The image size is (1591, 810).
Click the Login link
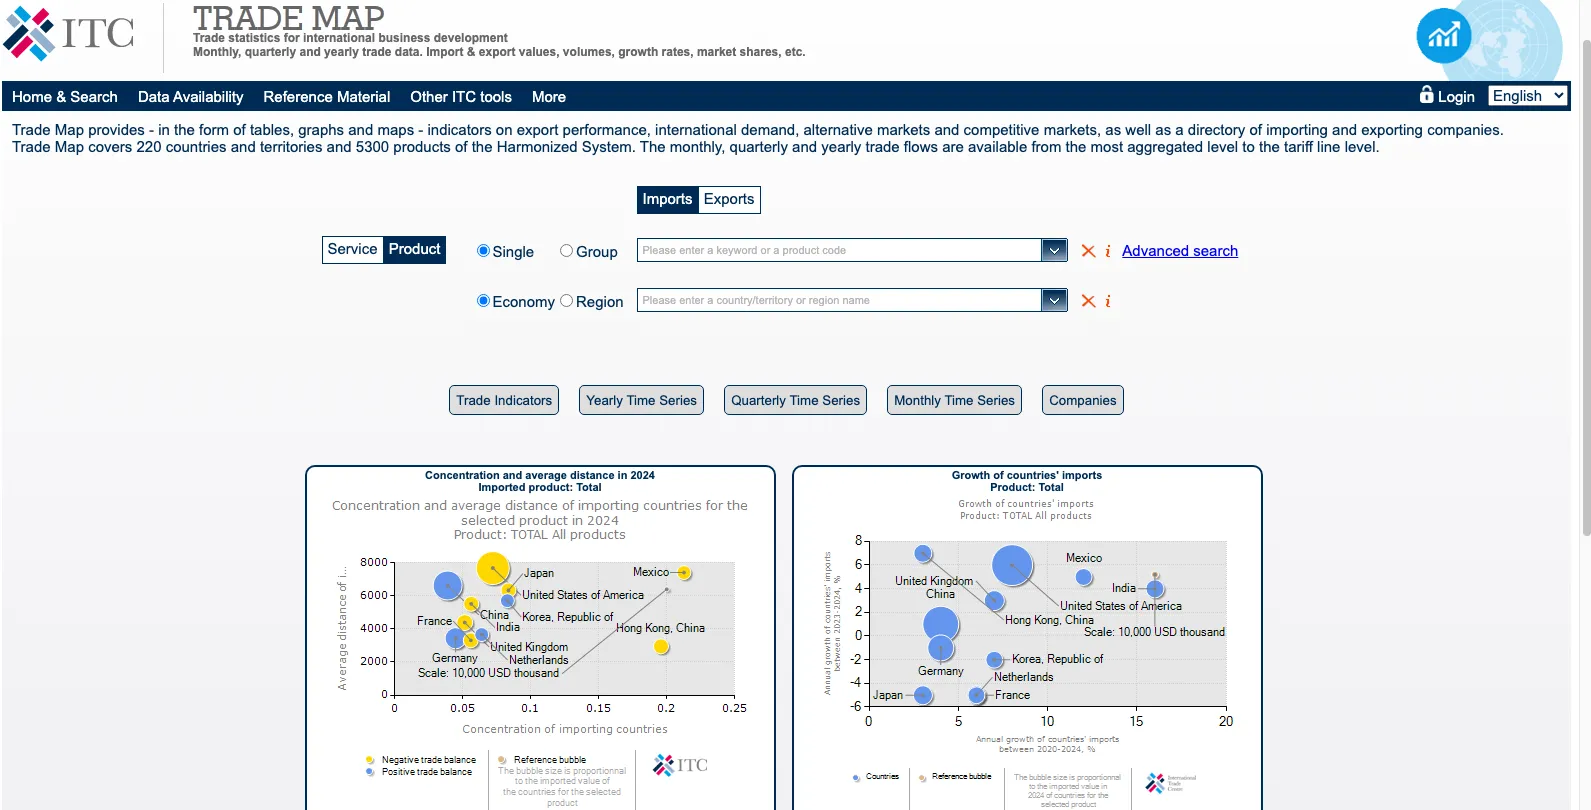(x=1456, y=97)
